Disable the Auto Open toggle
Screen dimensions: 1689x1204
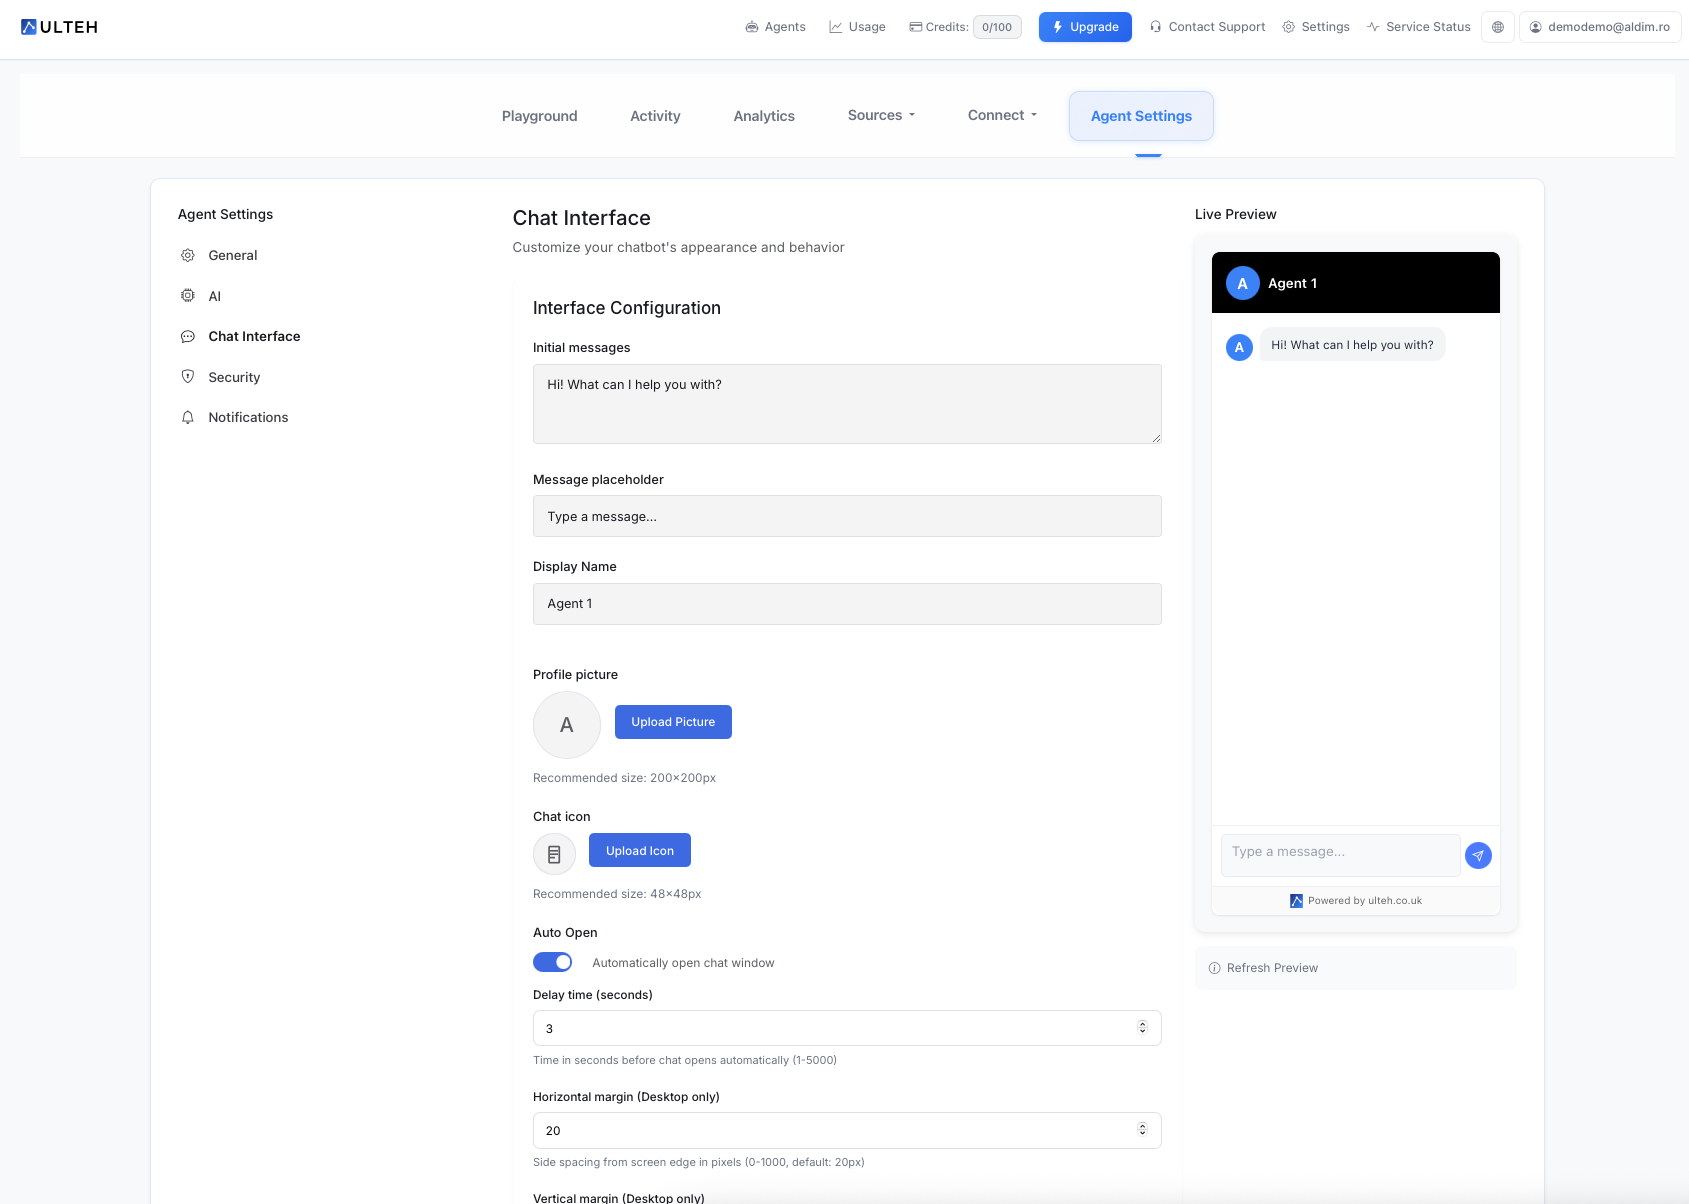coord(552,962)
